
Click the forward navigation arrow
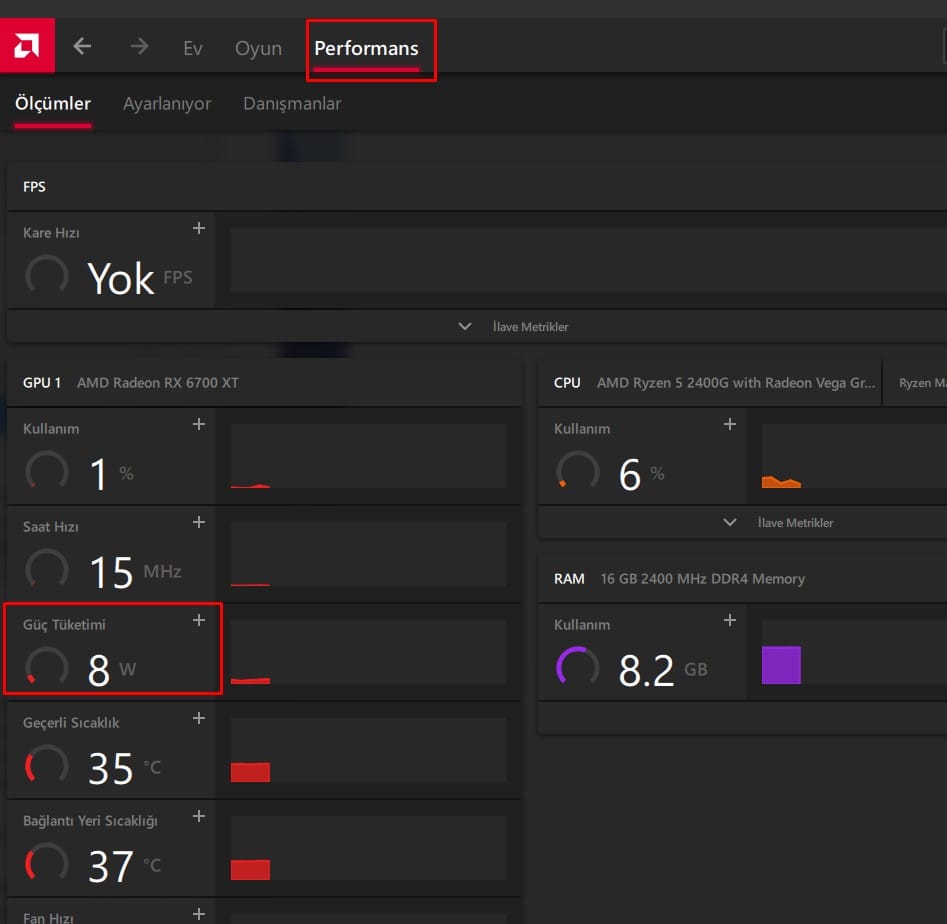(x=139, y=47)
